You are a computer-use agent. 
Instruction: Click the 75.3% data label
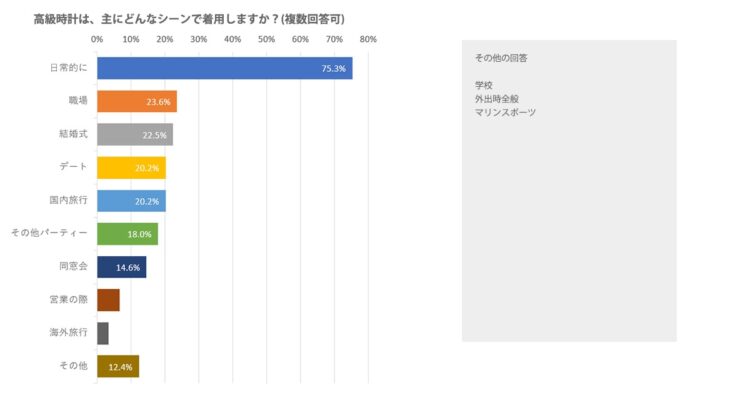coord(333,69)
